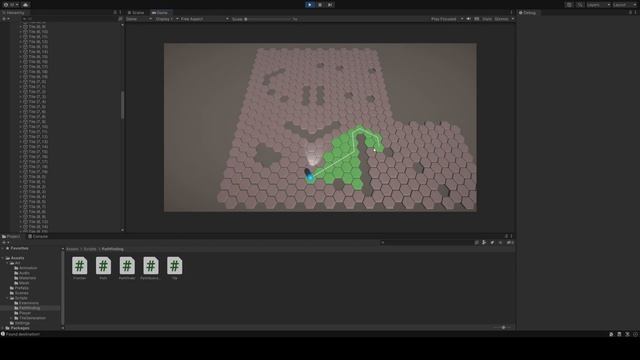Open the Game view mode dropdown
The image size is (640, 360).
point(139,19)
